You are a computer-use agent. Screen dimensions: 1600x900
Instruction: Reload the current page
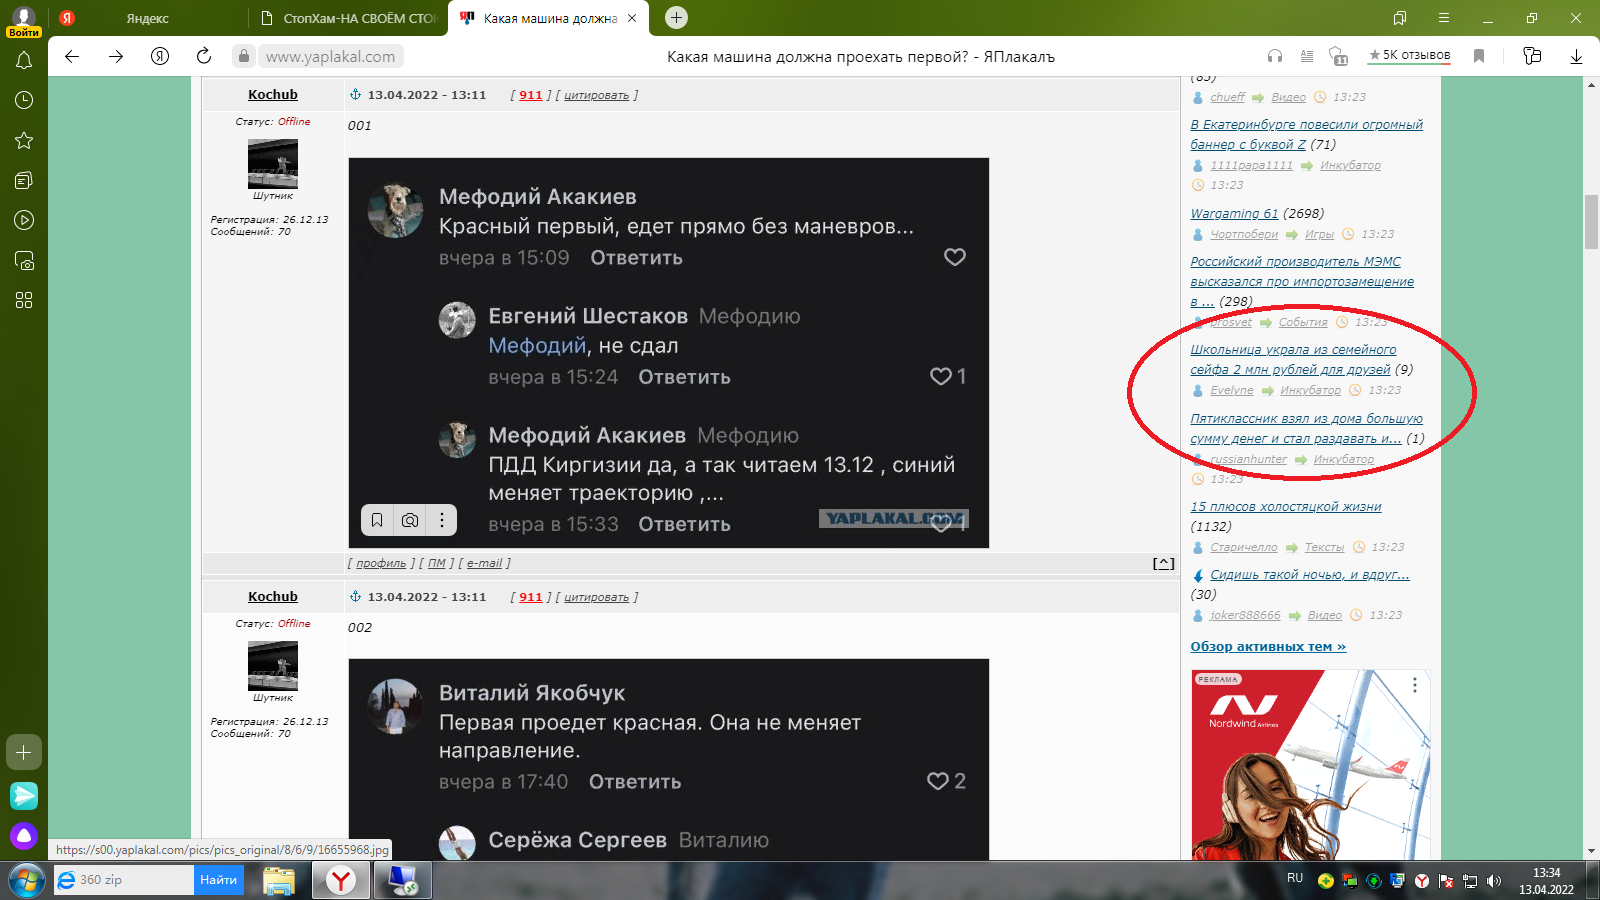(x=204, y=56)
